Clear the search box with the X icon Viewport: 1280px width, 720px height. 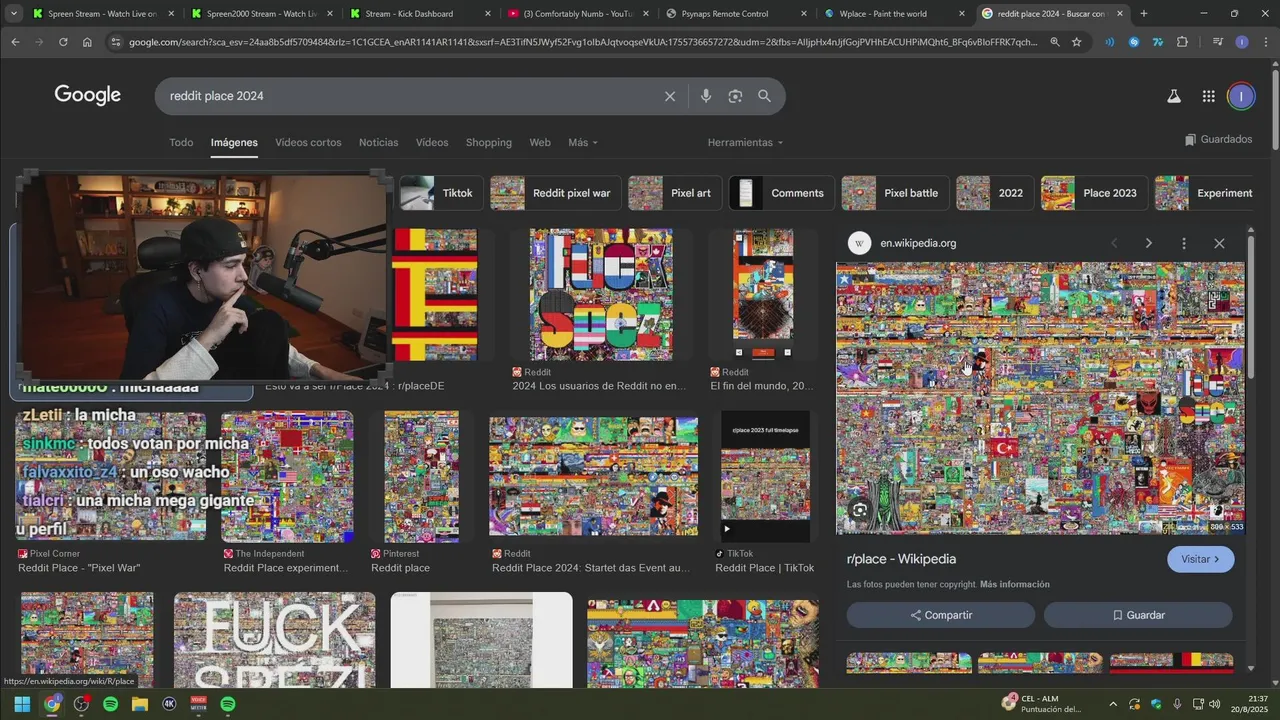point(670,96)
